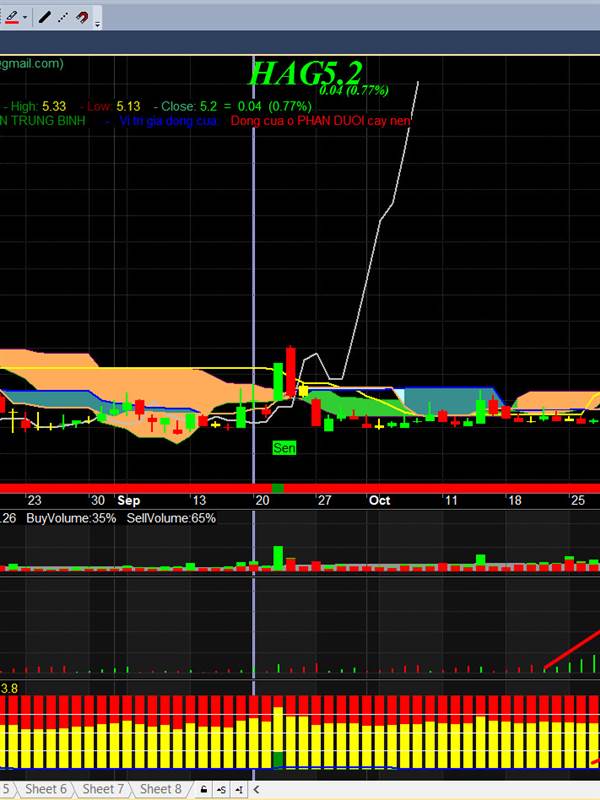
Task: Click the tallest green volume bar
Action: pos(278,557)
